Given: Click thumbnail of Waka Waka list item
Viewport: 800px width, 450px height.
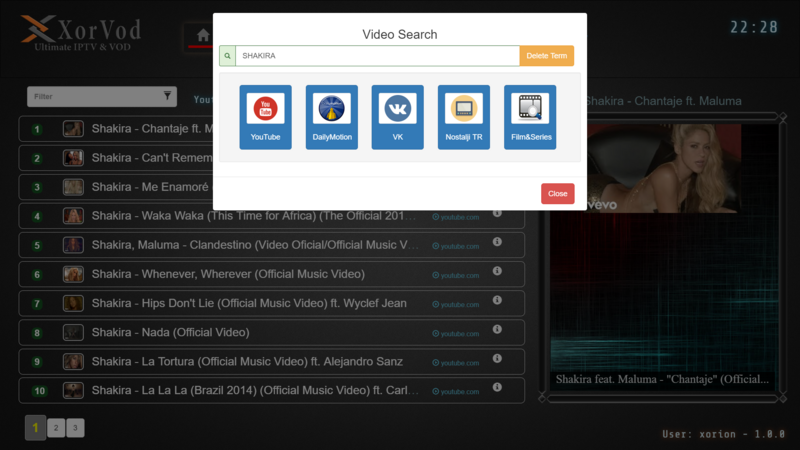Looking at the screenshot, I should [73, 216].
